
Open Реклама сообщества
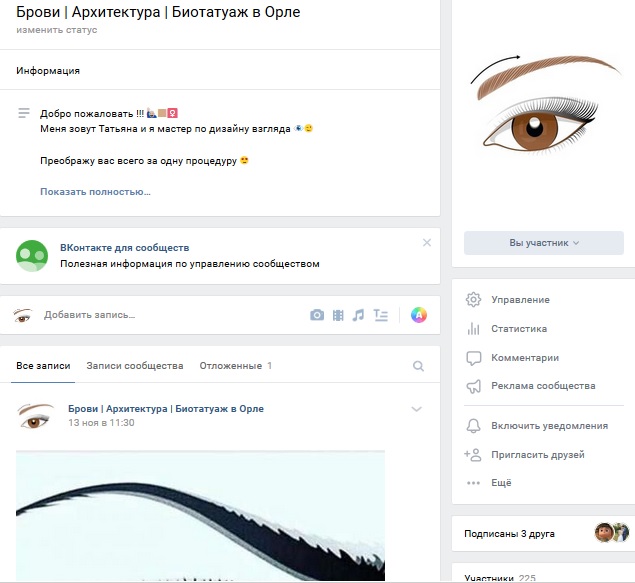(x=543, y=386)
